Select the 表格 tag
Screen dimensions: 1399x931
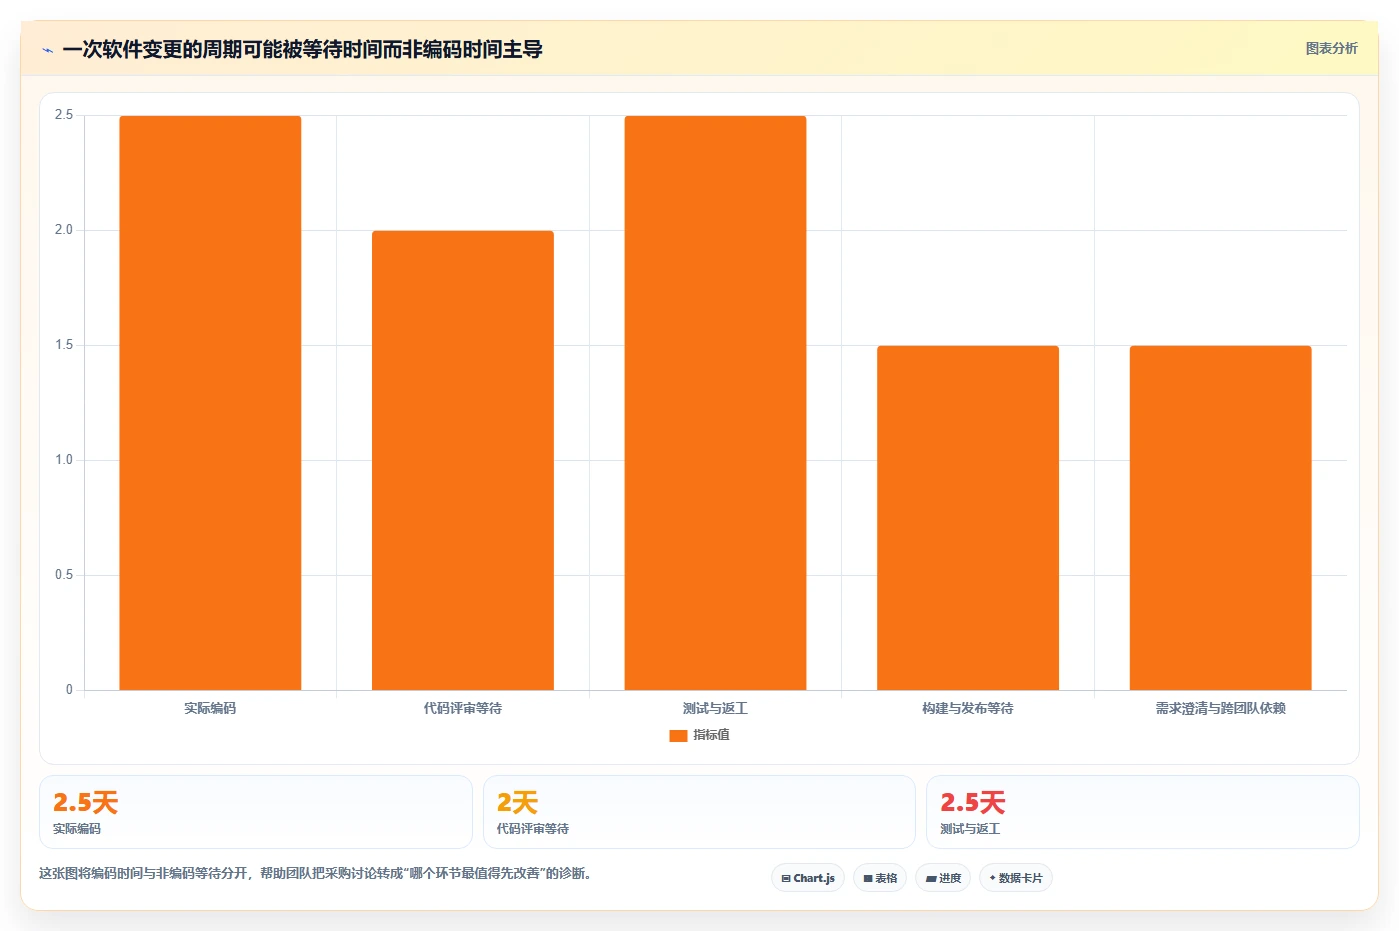point(880,878)
